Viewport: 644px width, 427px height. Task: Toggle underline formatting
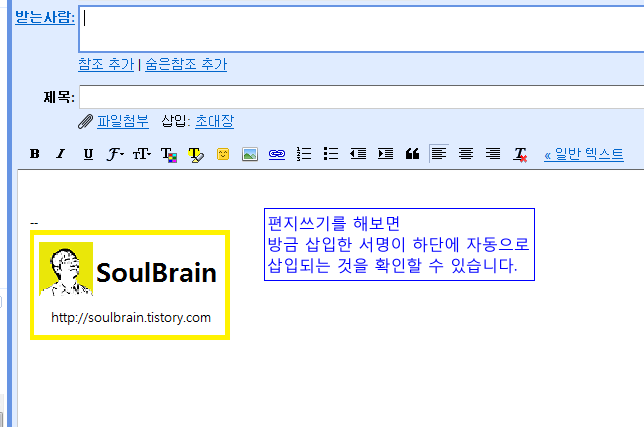pyautogui.click(x=88, y=154)
